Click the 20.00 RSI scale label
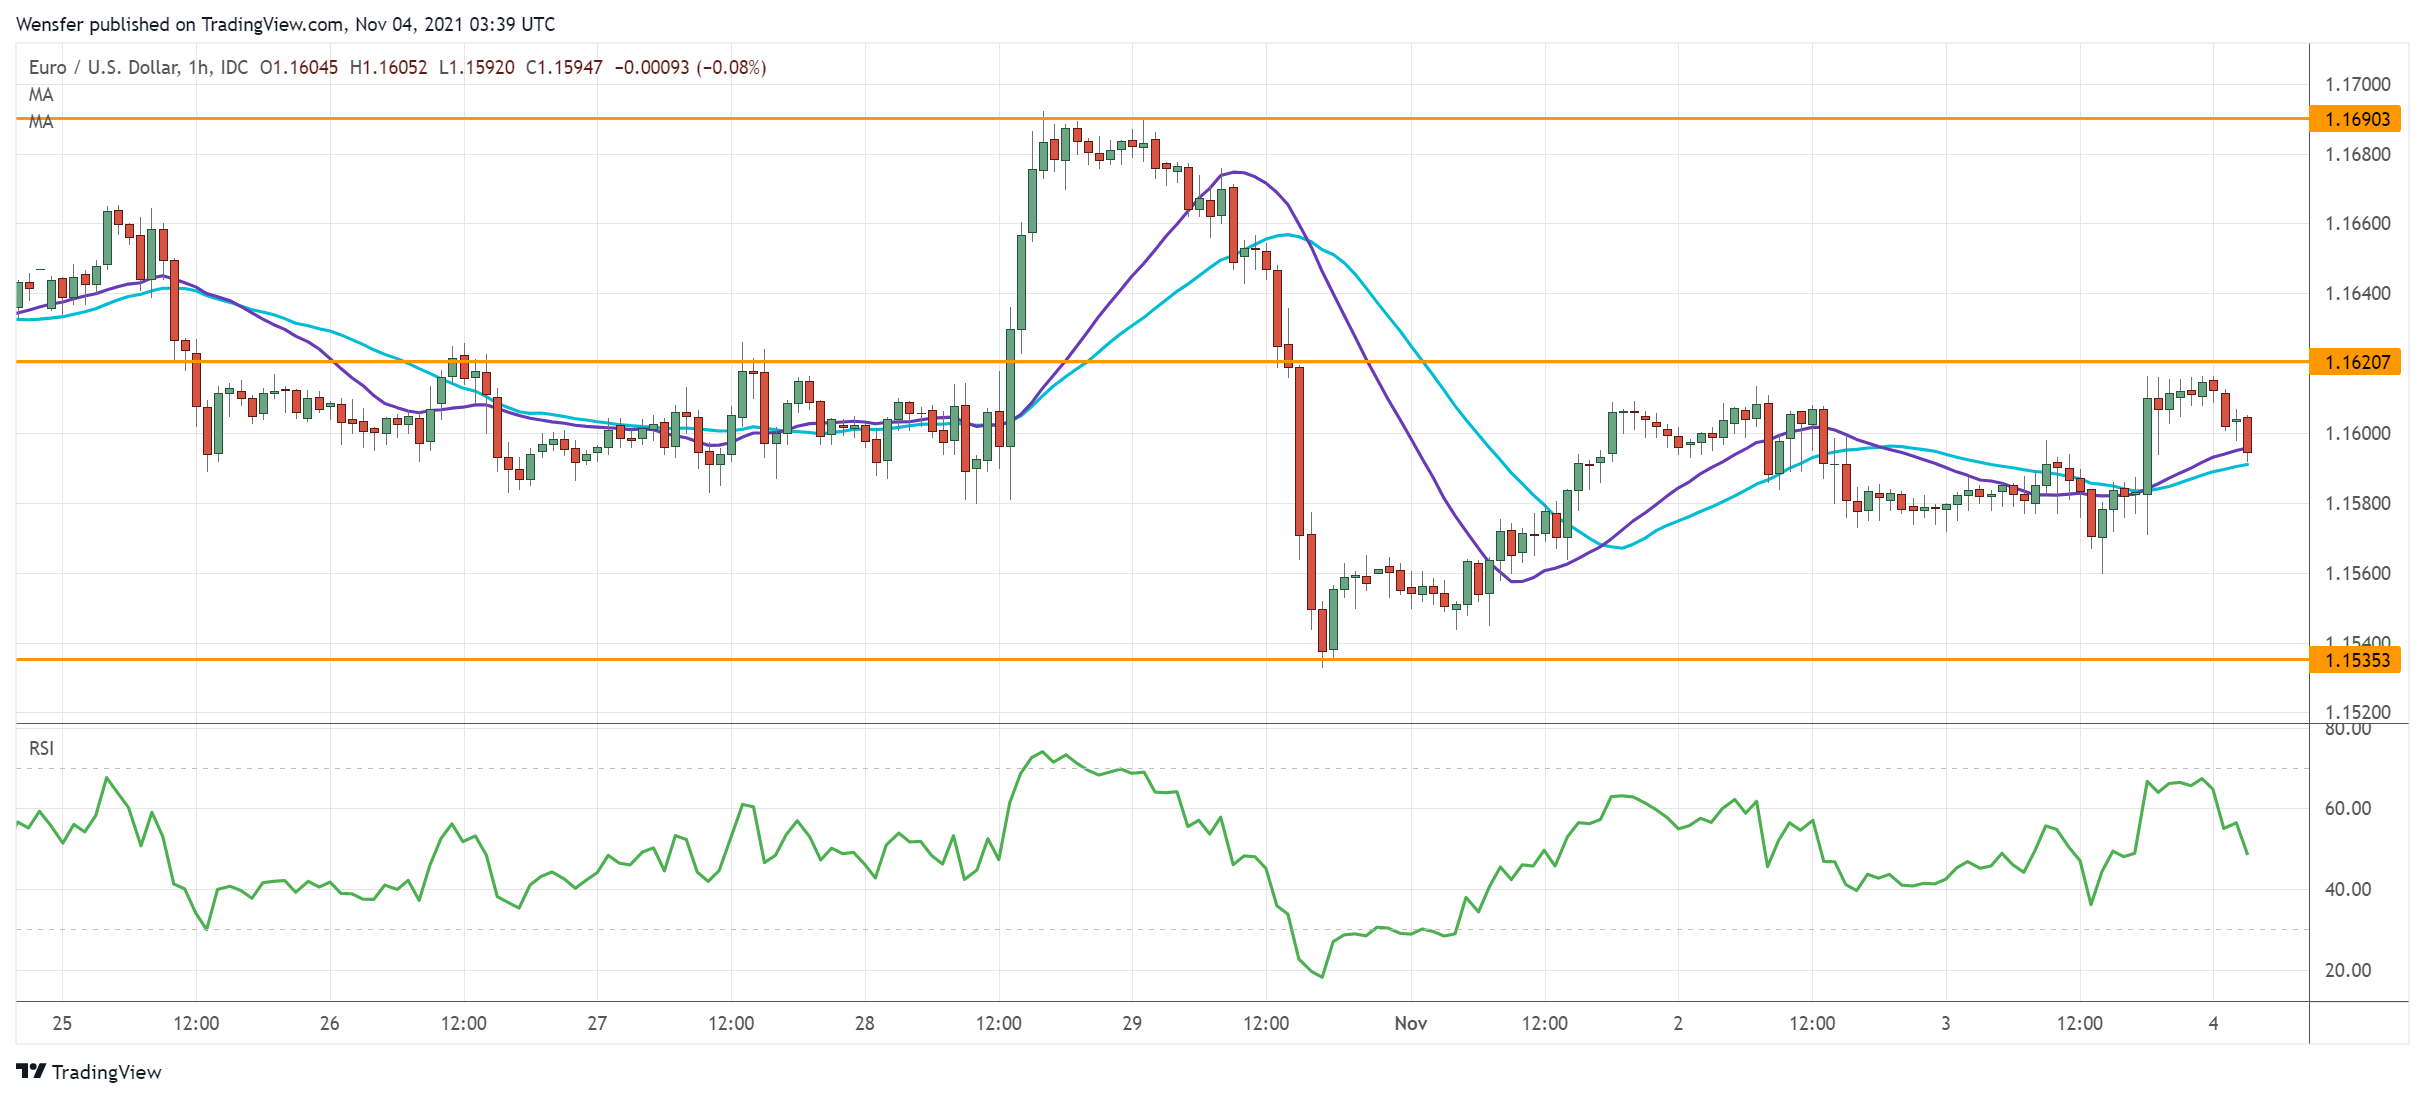The image size is (2425, 1099). (2347, 970)
